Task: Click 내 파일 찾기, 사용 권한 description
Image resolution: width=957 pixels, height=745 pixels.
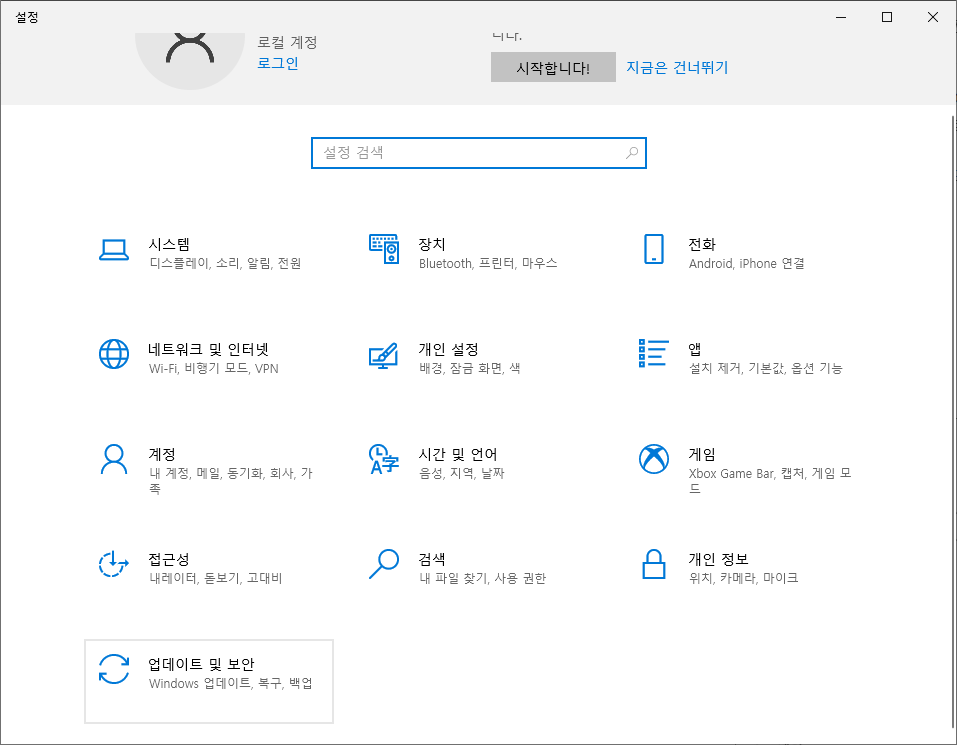Action: 482,578
